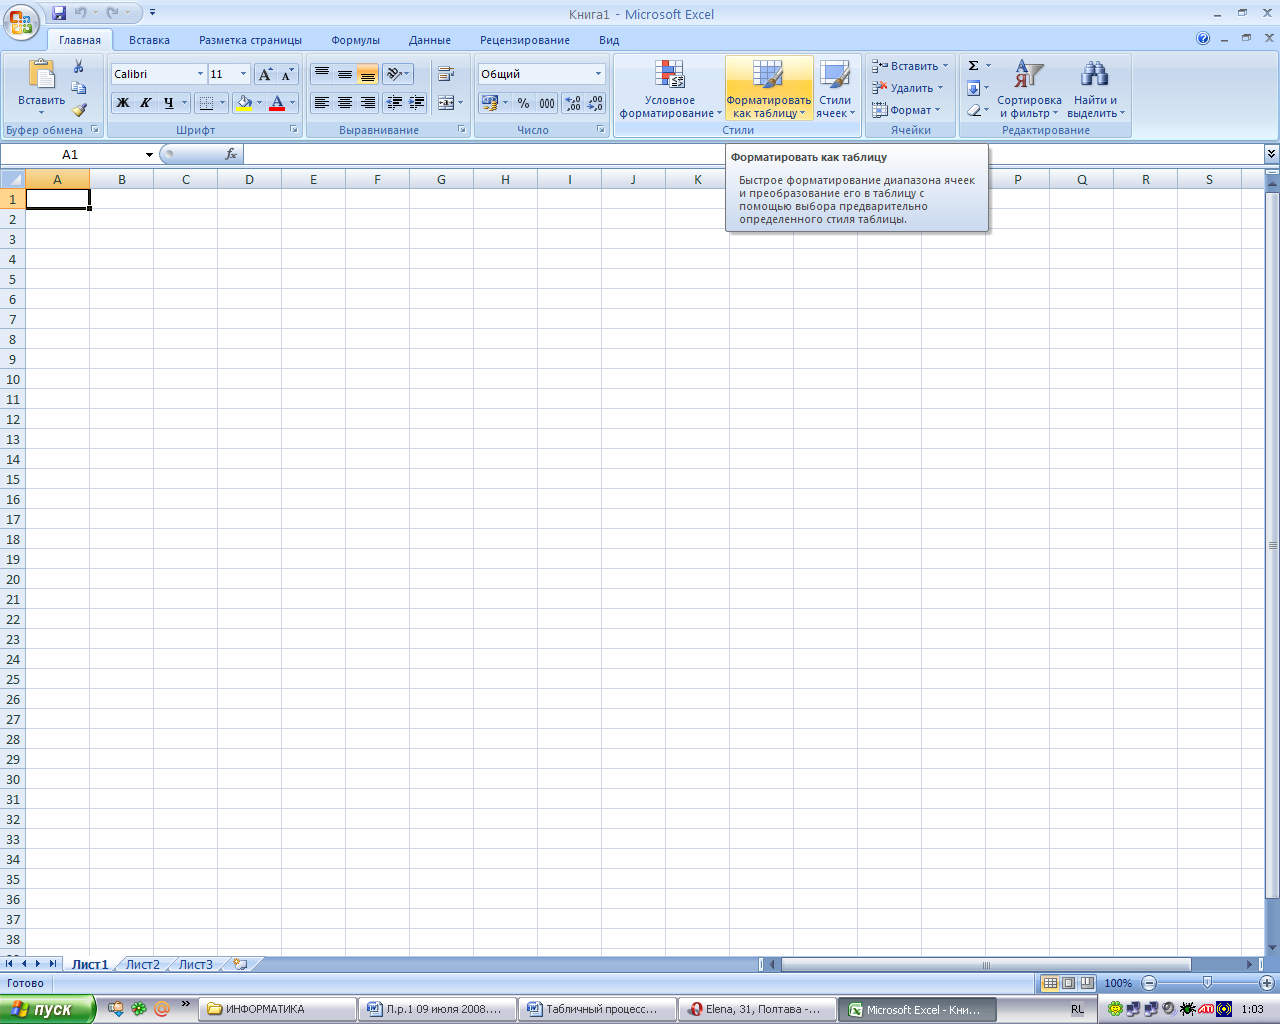Open the Calibri font name dropdown
Viewport: 1280px width, 1024px height.
point(200,74)
